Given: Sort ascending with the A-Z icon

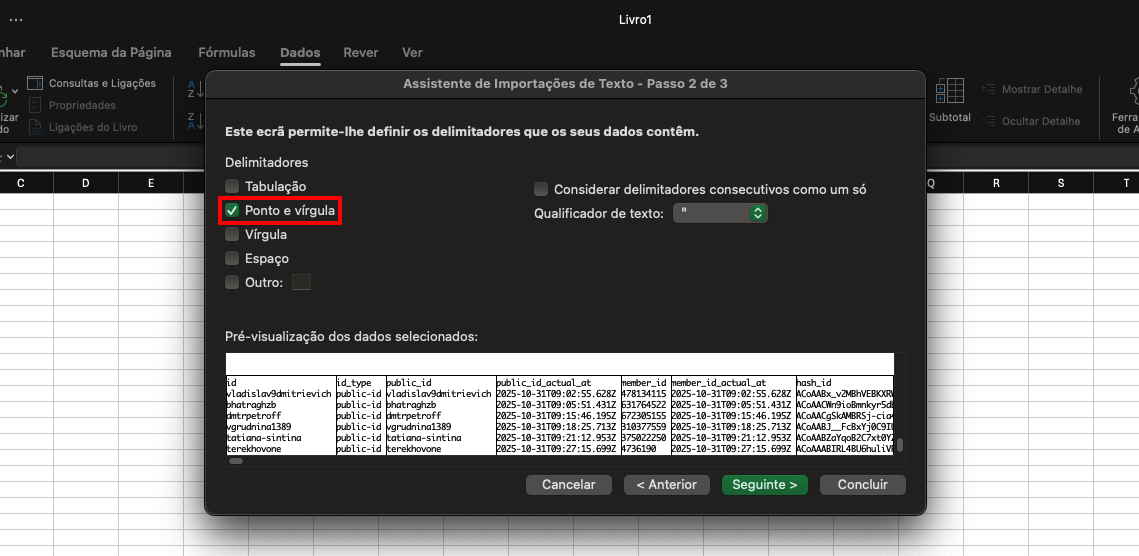Looking at the screenshot, I should 195,90.
